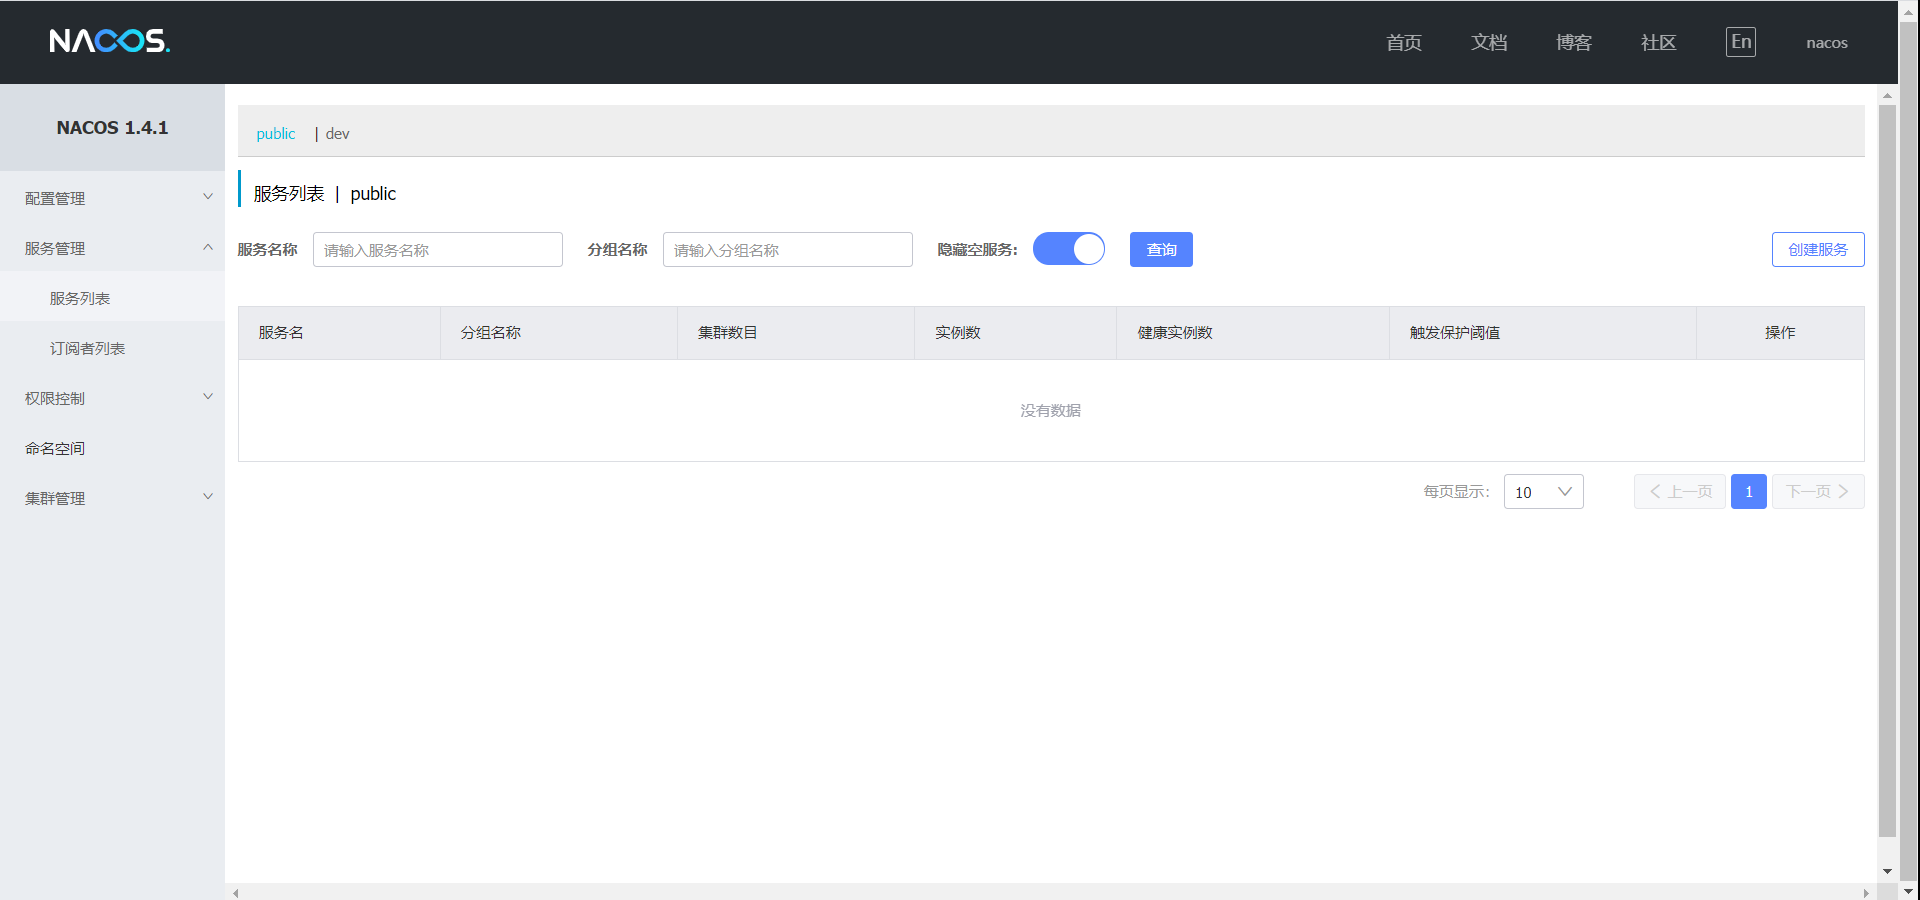Switch interface language with the En button
The height and width of the screenshot is (900, 1920).
pyautogui.click(x=1740, y=41)
